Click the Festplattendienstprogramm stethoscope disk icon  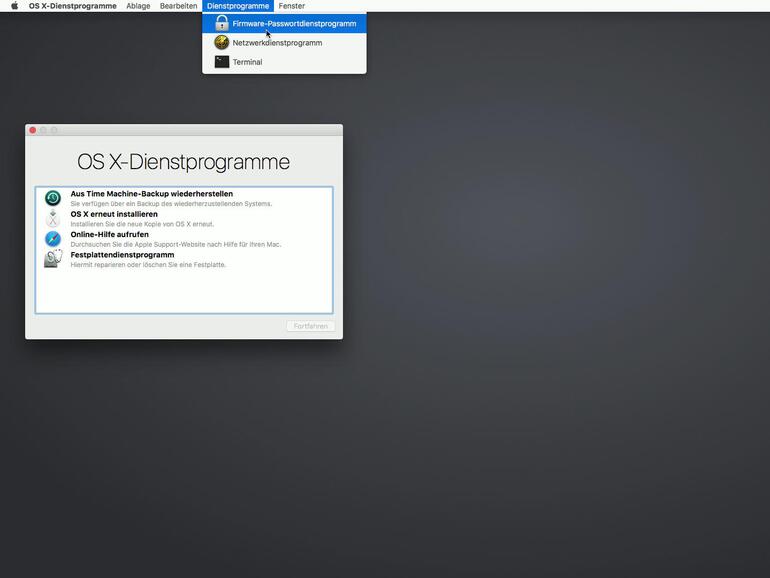click(x=53, y=259)
